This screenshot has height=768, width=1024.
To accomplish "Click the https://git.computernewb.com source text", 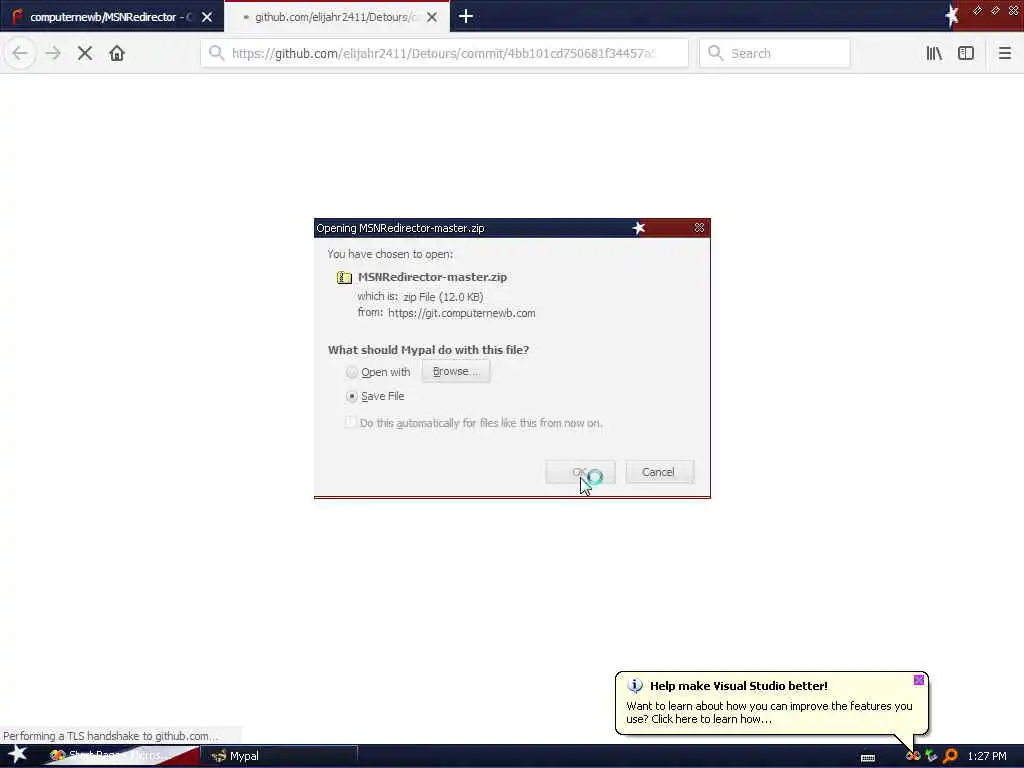I will pyautogui.click(x=462, y=313).
